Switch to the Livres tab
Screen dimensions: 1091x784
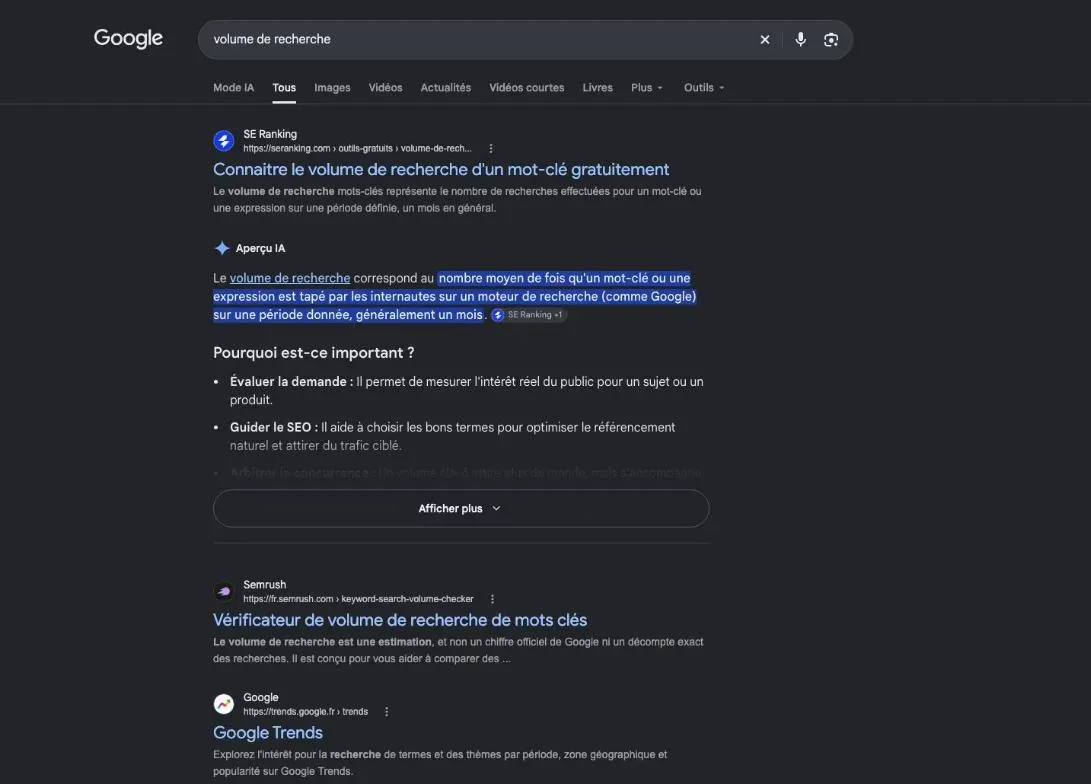598,88
